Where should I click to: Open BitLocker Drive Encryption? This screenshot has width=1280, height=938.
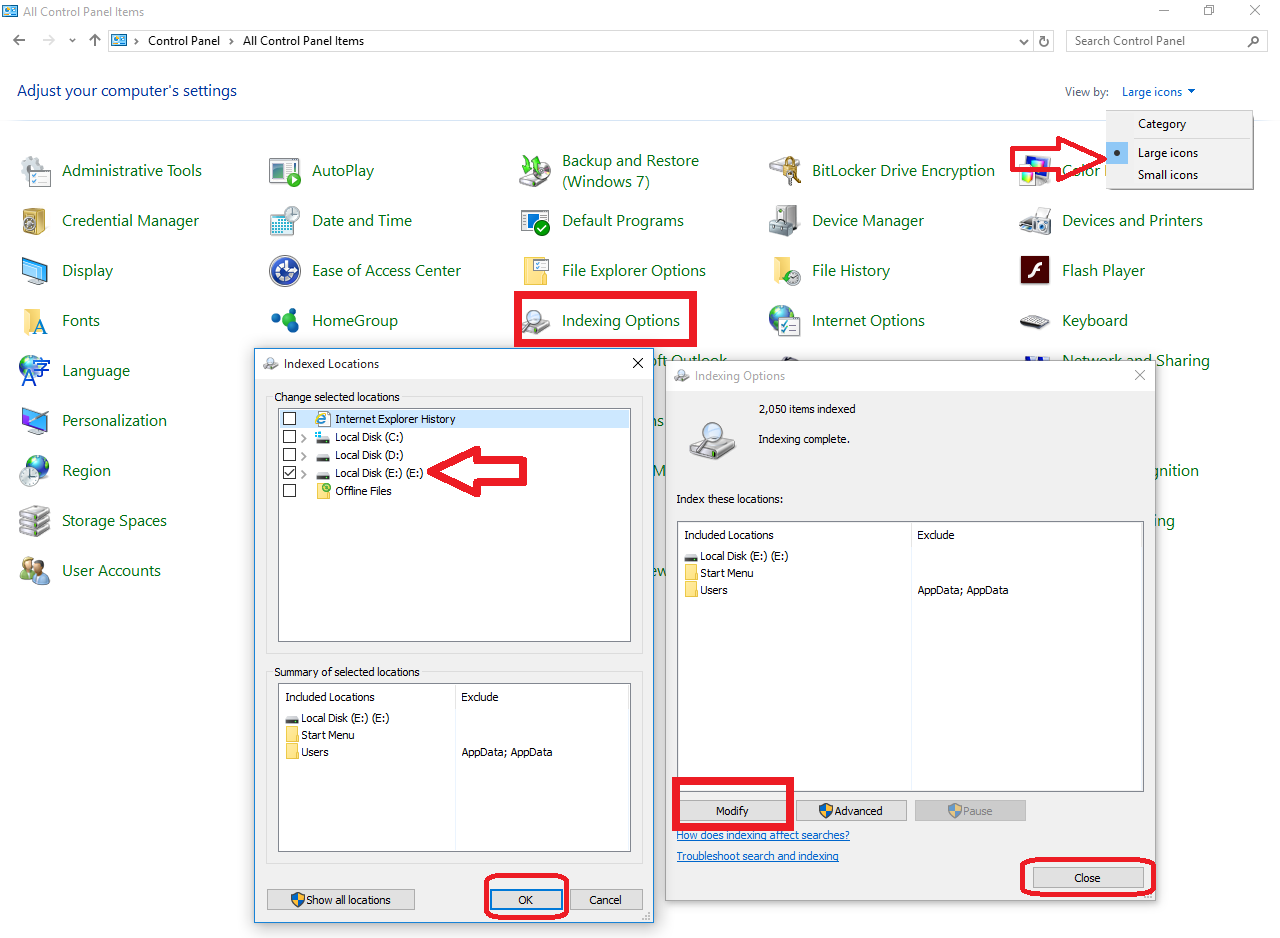[x=903, y=170]
